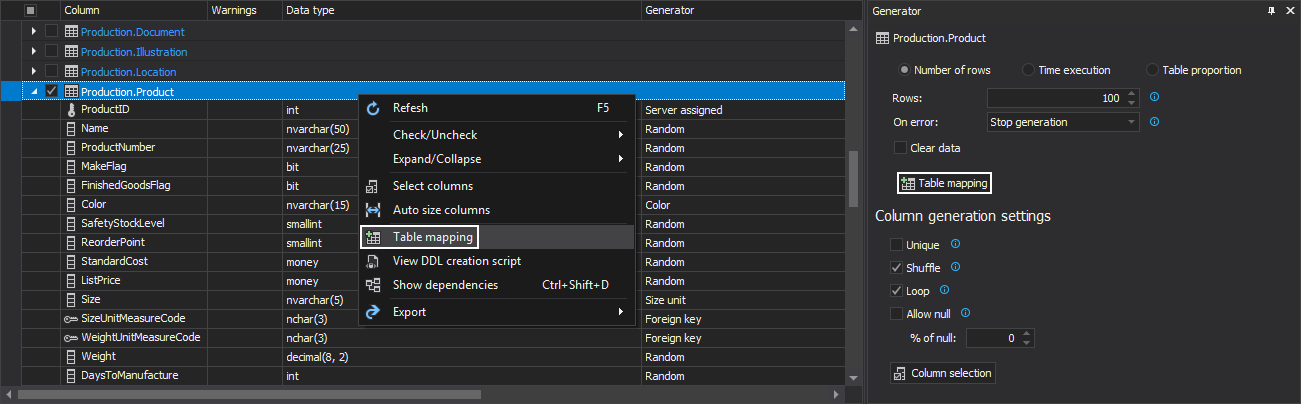
Task: Click the info icon next to Rows
Action: tap(1154, 97)
